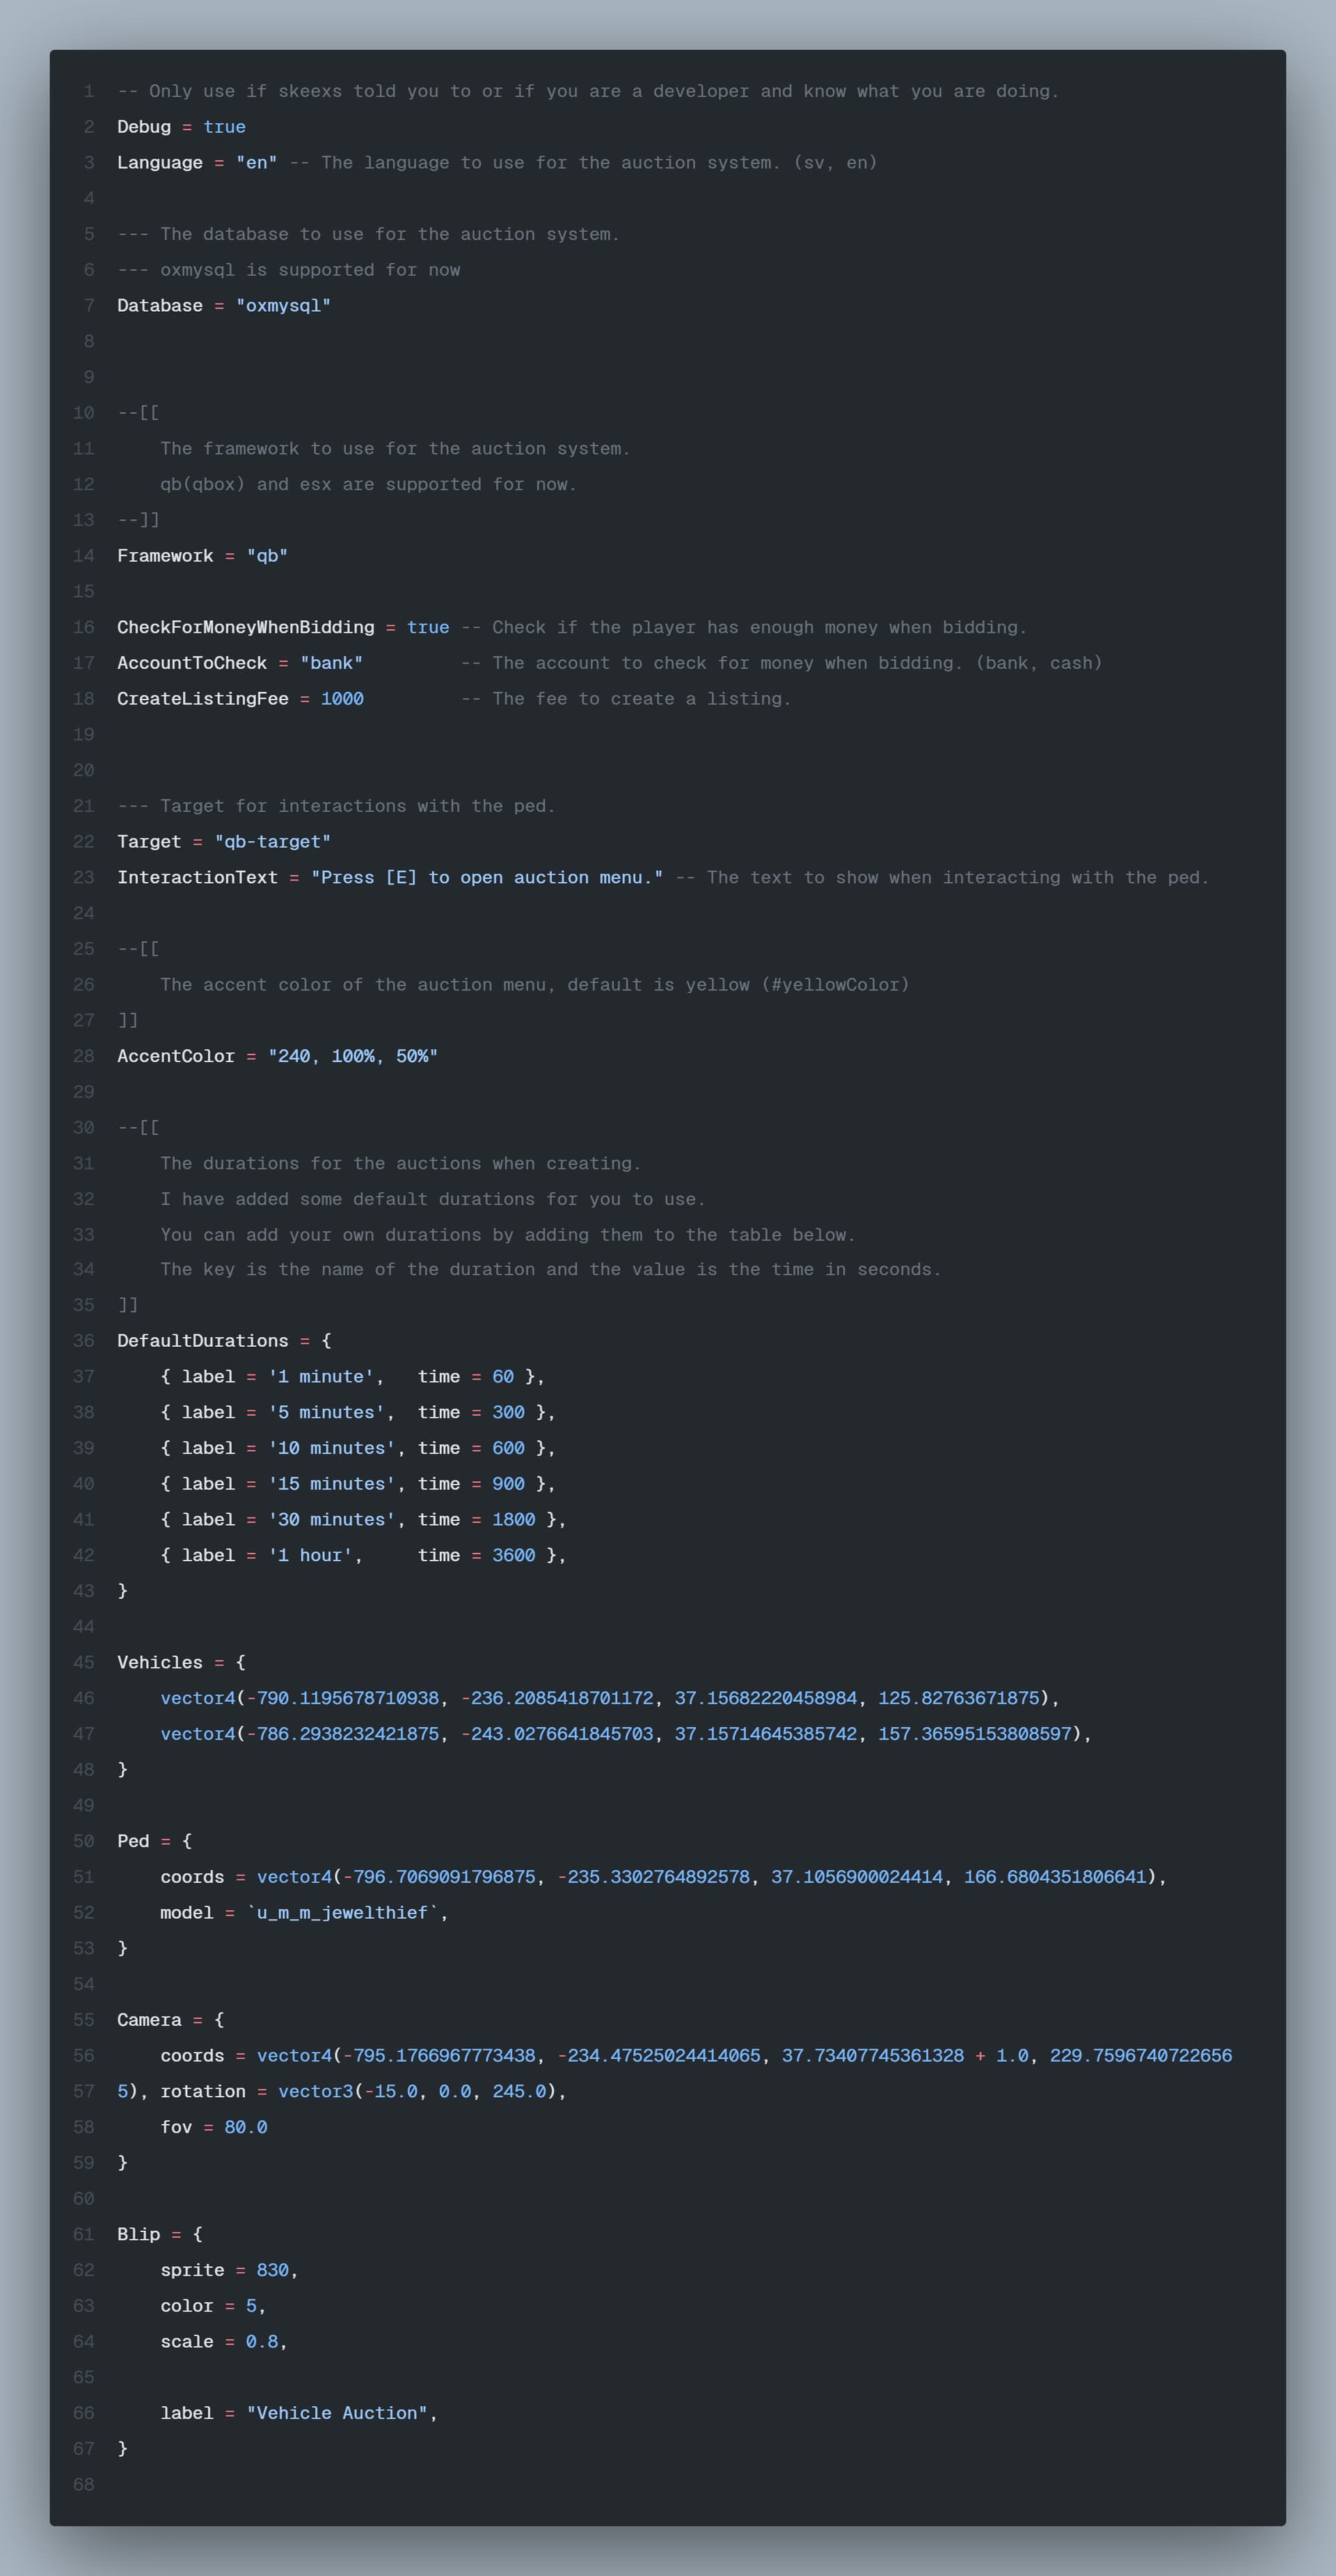The height and width of the screenshot is (2576, 1336).
Task: Click the CheckForMoneyWhenBidding true value
Action: tap(428, 627)
